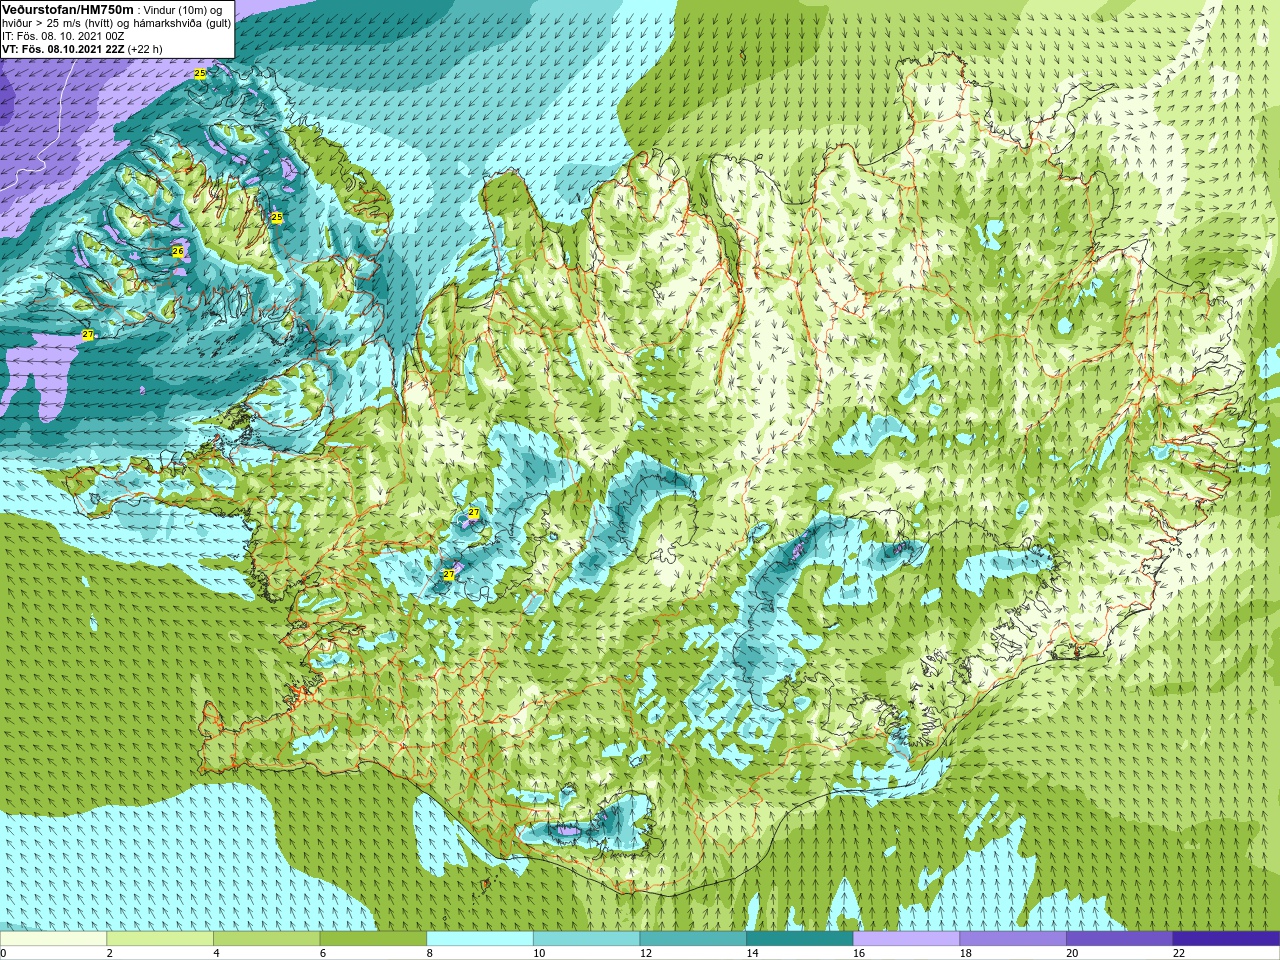Click the 'Vindur (10m) og' caption text
Viewport: 1280px width, 960px height.
tap(184, 10)
